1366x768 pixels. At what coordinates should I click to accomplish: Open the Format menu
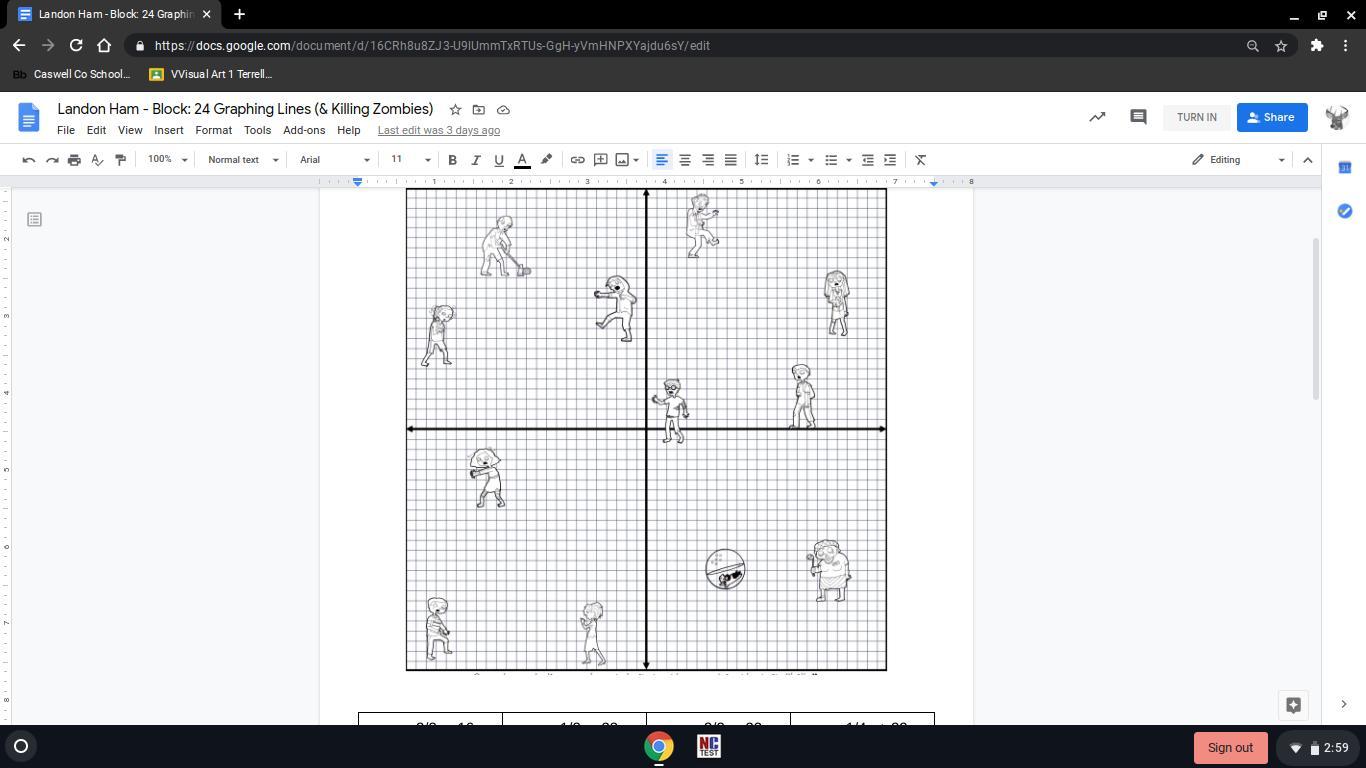click(x=213, y=130)
